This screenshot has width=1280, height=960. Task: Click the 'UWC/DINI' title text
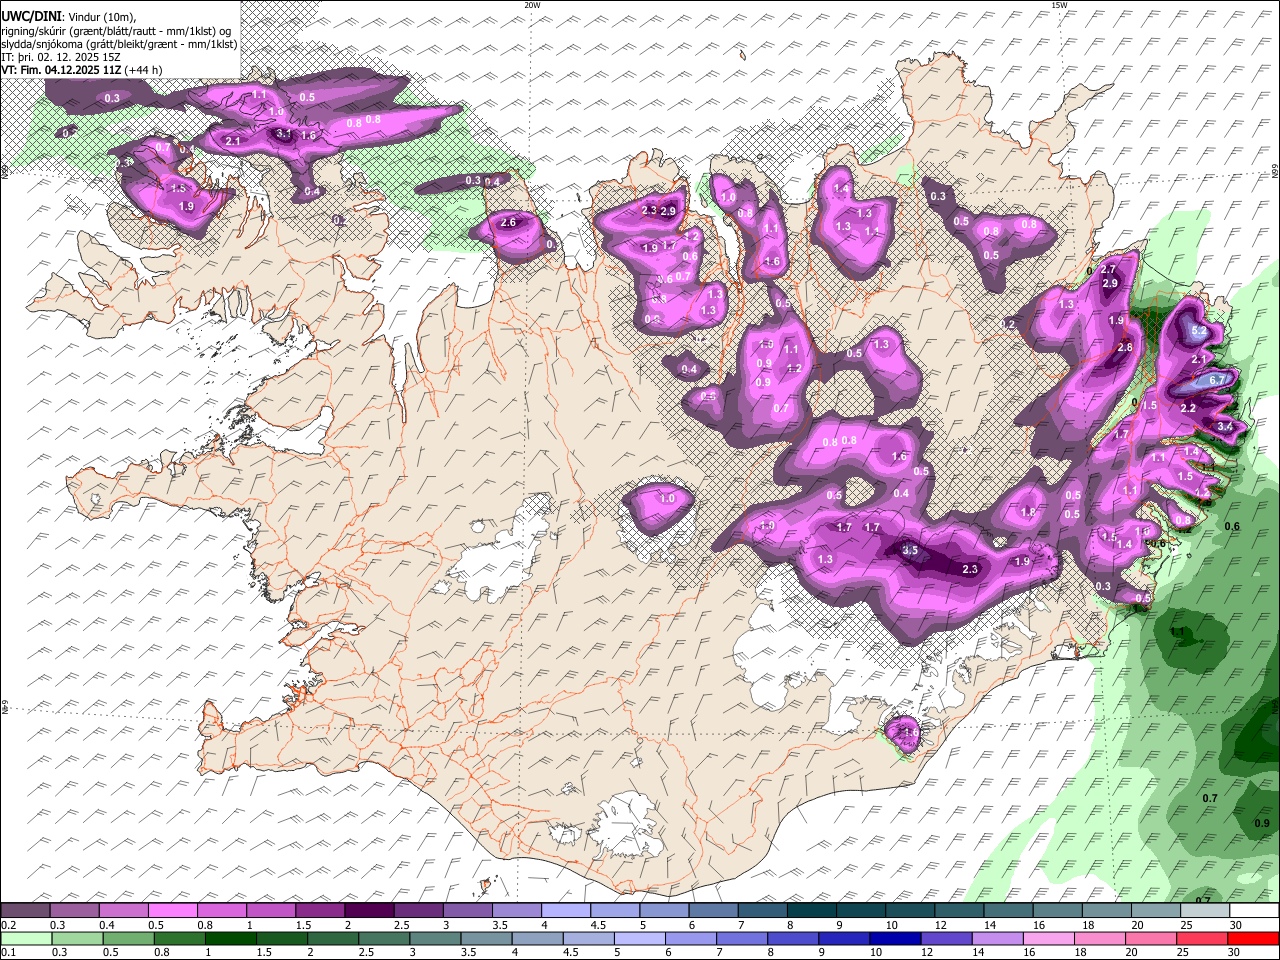tap(30, 17)
